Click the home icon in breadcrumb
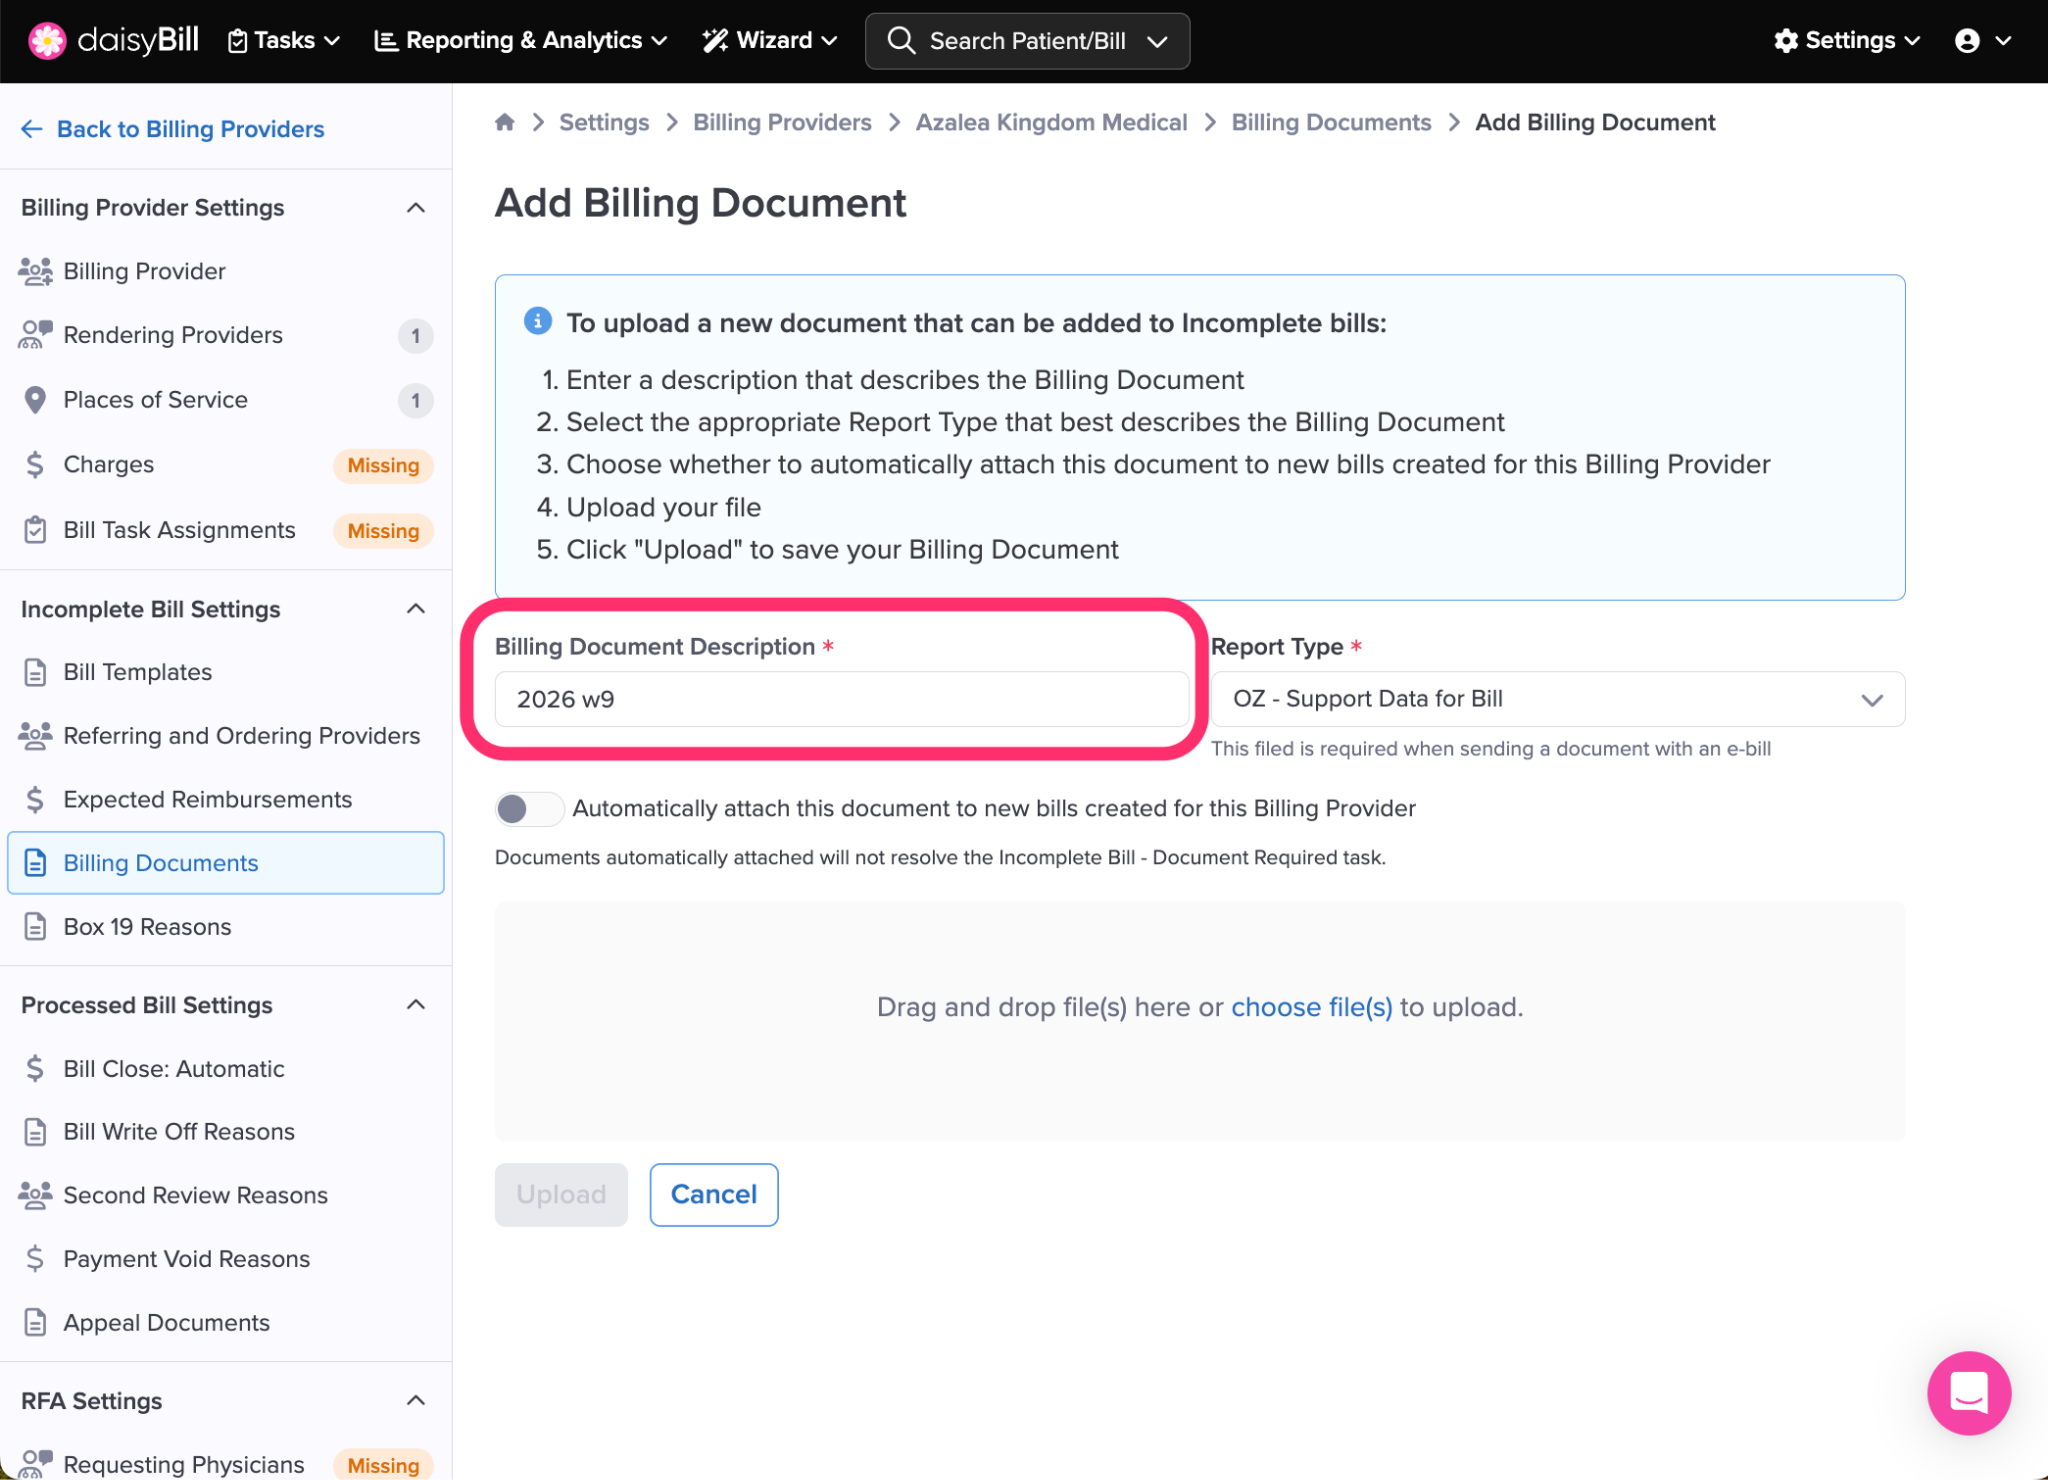Image resolution: width=2048 pixels, height=1480 pixels. pos(505,122)
